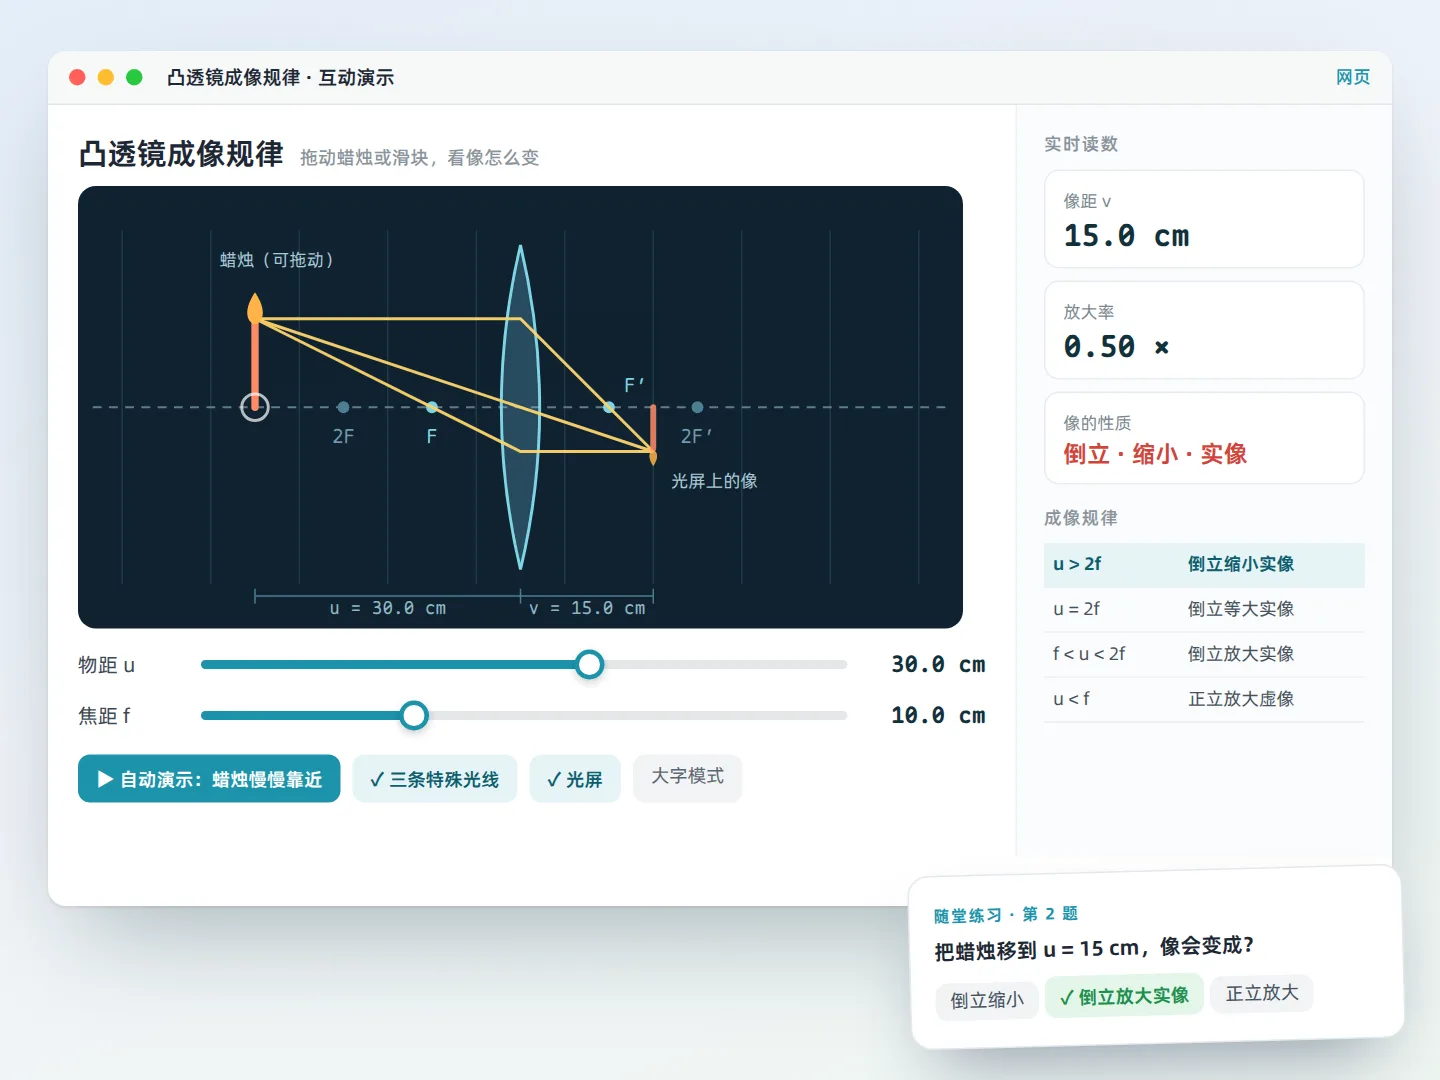Click the convex lens shape
The width and height of the screenshot is (1440, 1080).
coord(520,407)
